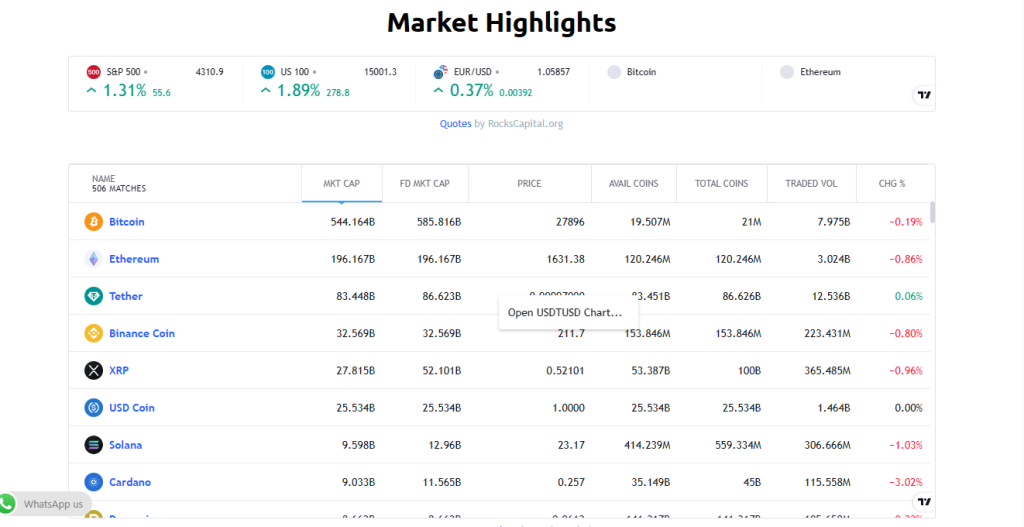Viewport: 1024px width, 527px height.
Task: Click Cardano change -3.02%
Action: [906, 482]
